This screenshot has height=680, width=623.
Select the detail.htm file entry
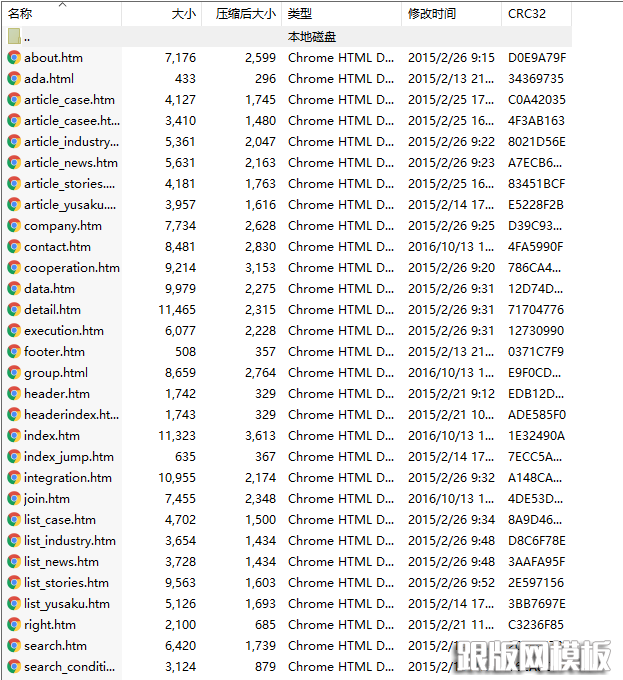click(52, 310)
